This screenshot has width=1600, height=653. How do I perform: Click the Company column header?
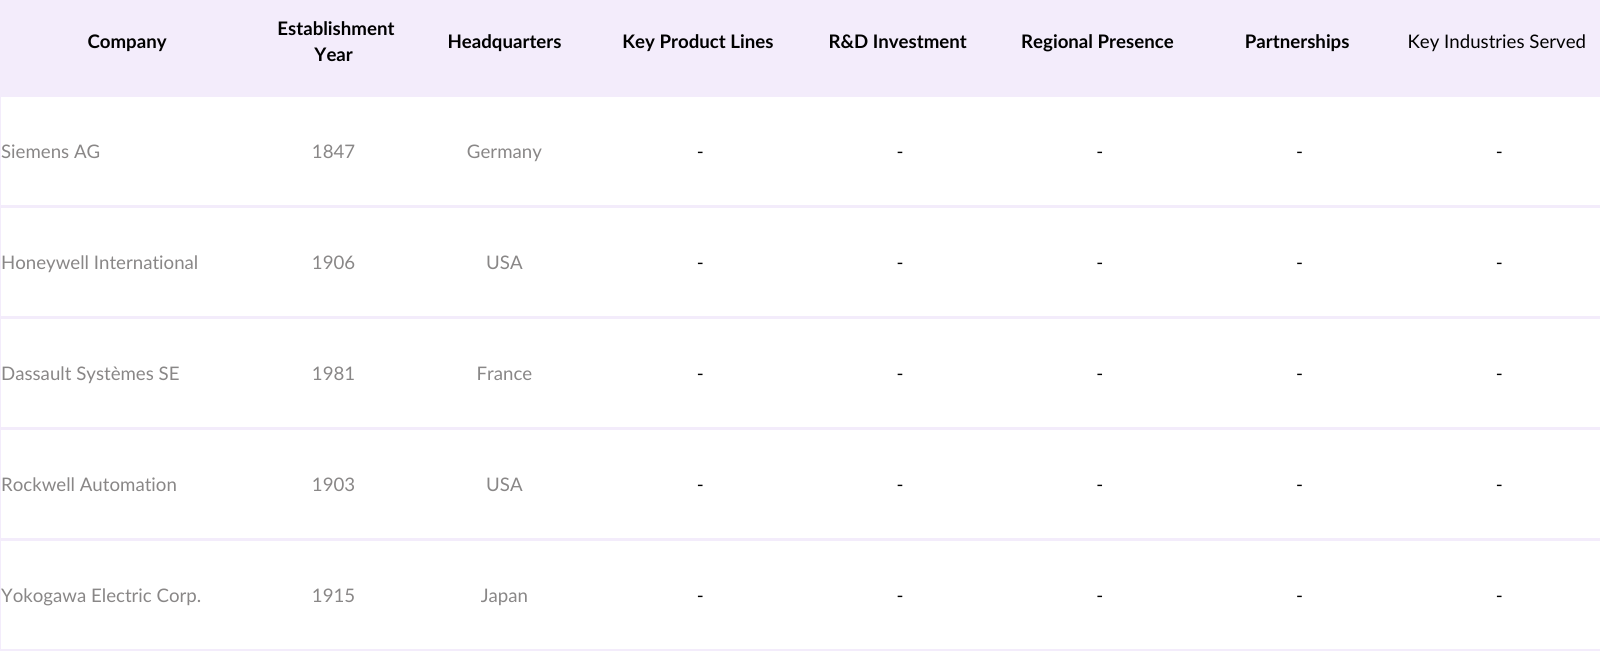(127, 42)
